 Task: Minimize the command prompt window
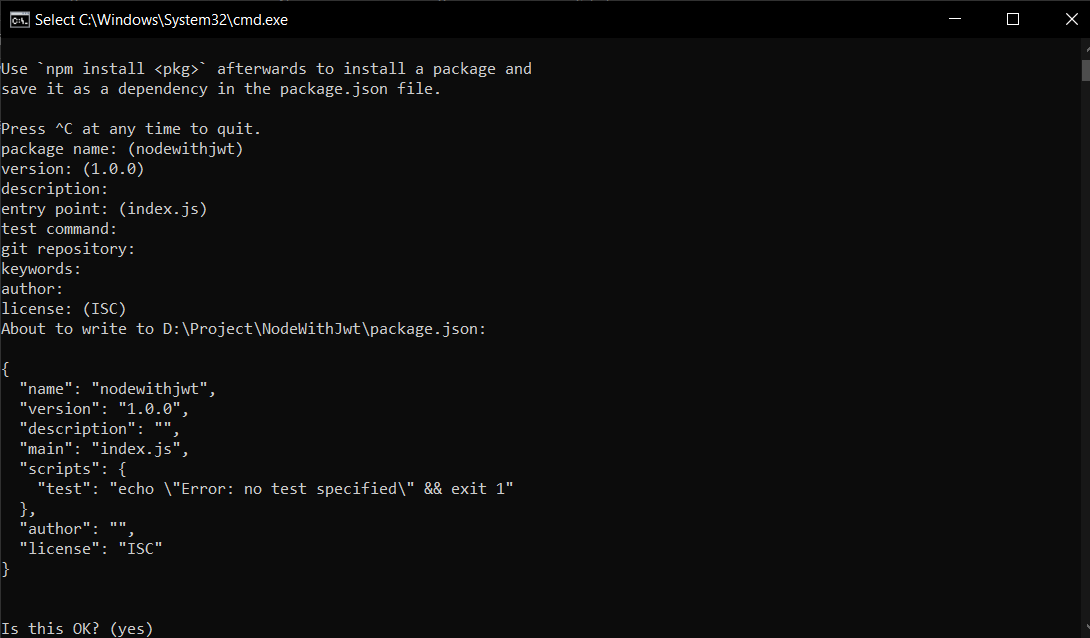pyautogui.click(x=955, y=19)
